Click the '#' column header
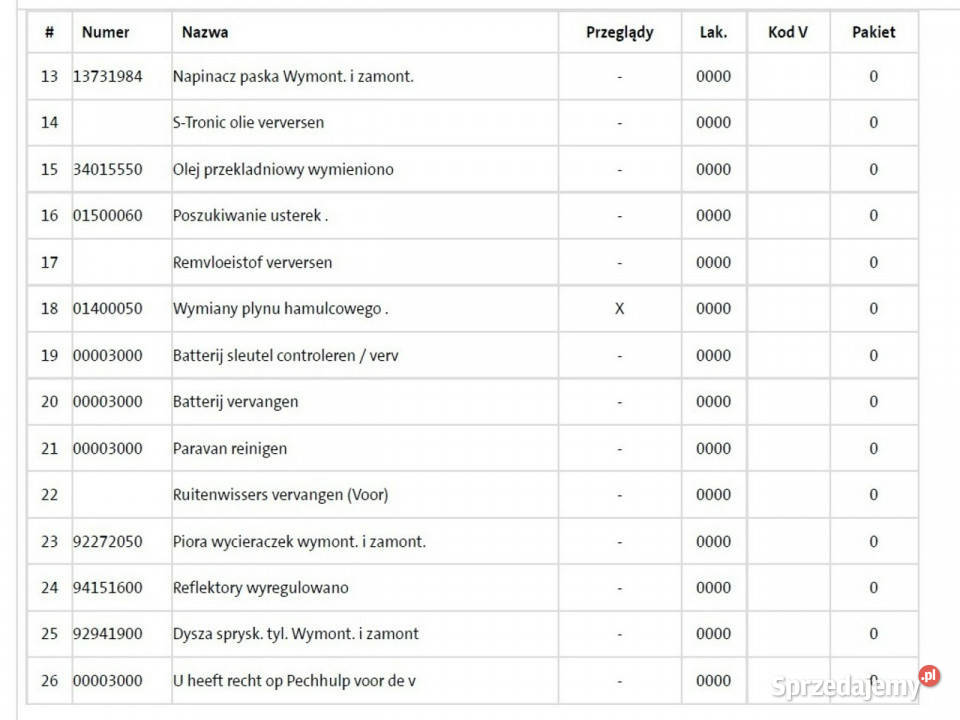 (49, 32)
